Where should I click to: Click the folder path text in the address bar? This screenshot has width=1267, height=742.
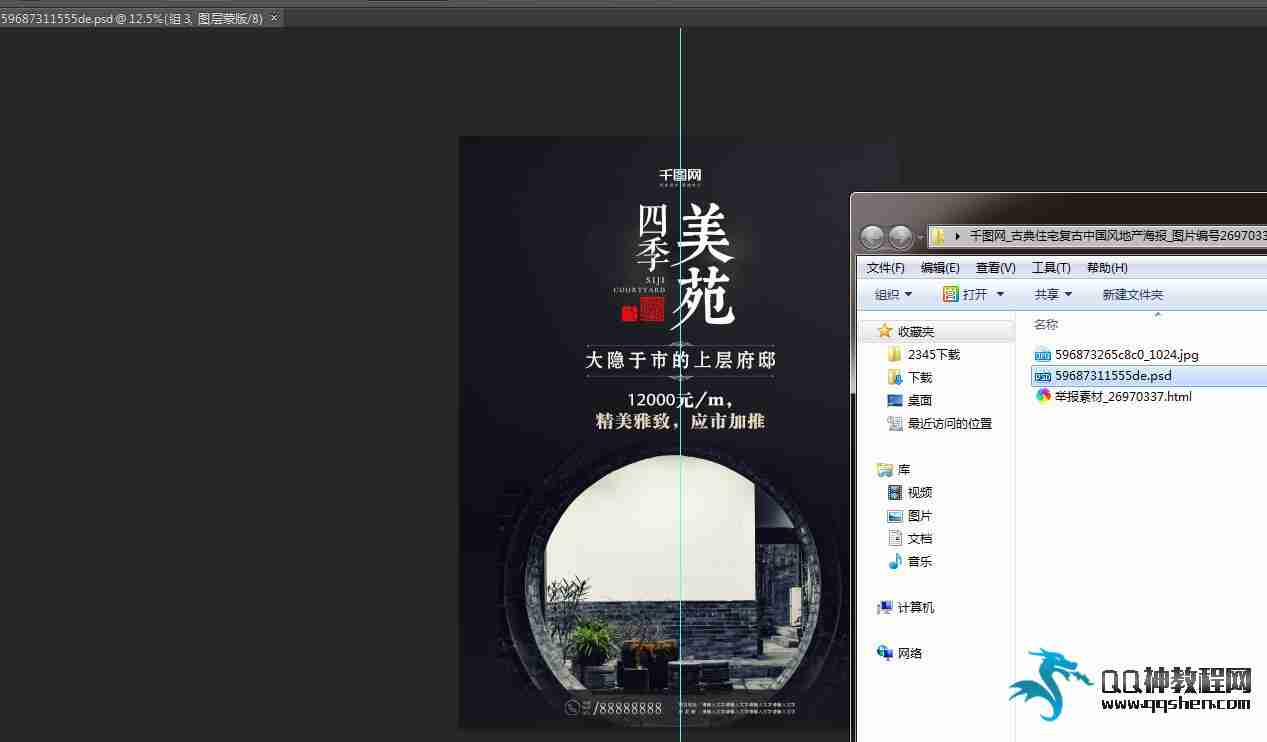(x=1117, y=237)
